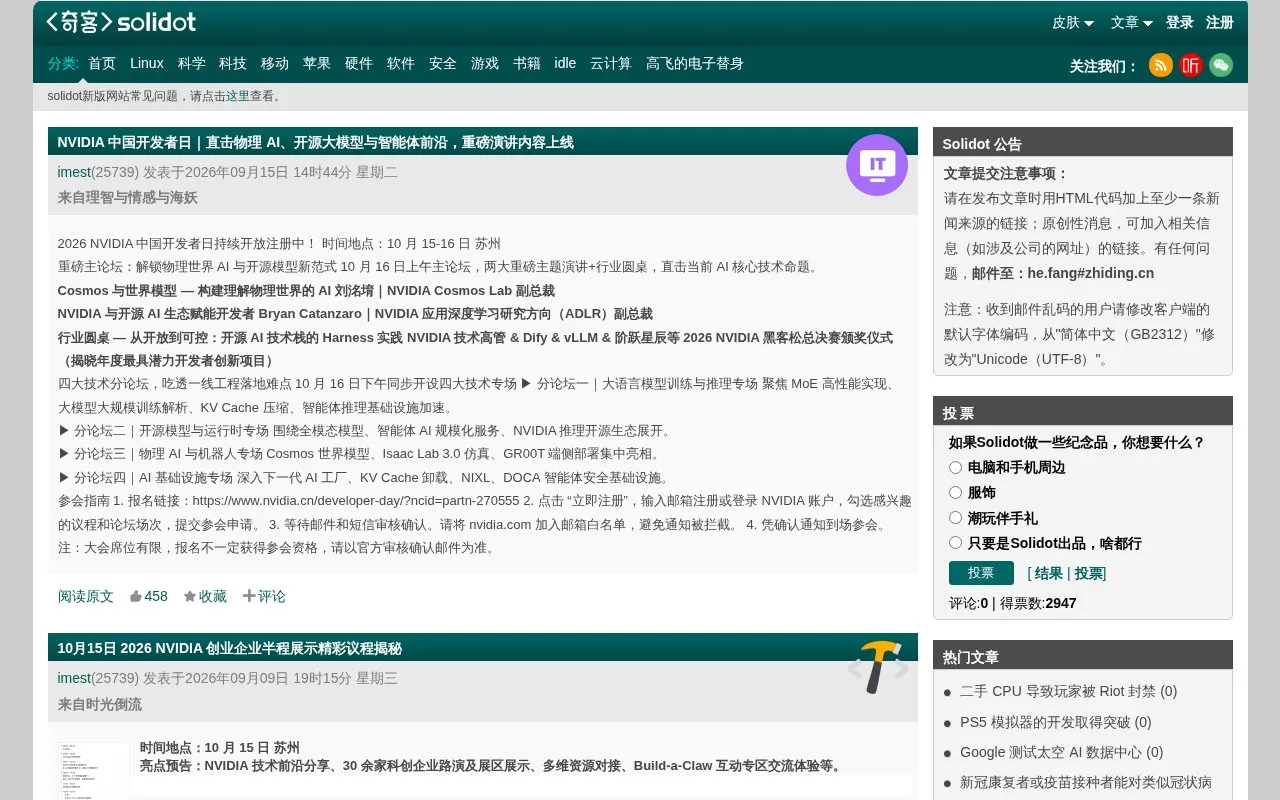Select 潮玩伴手礼 poll option
This screenshot has width=1280, height=800.
(x=955, y=517)
